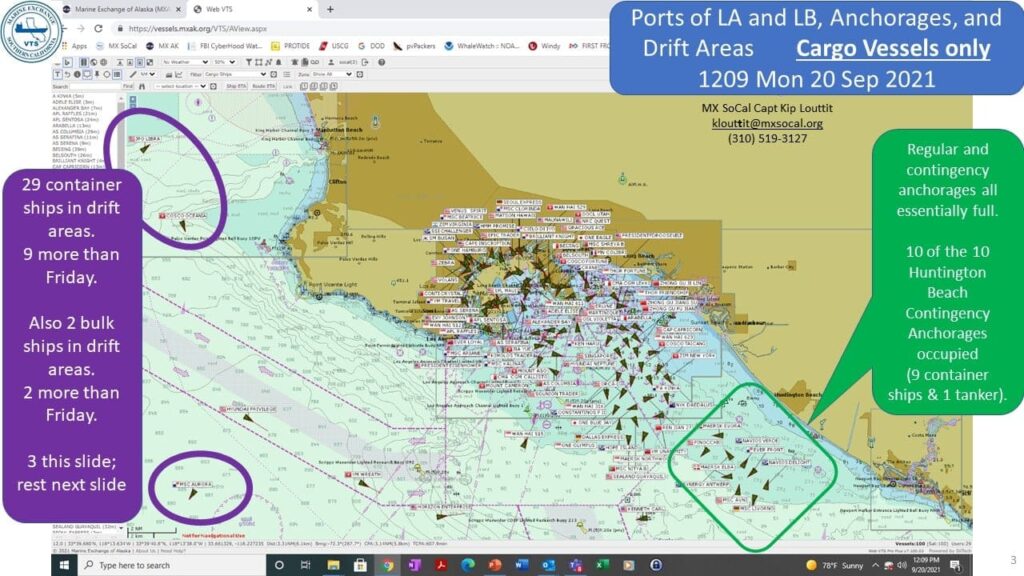
Task: Click the bell alerts icon
Action: tap(279, 62)
